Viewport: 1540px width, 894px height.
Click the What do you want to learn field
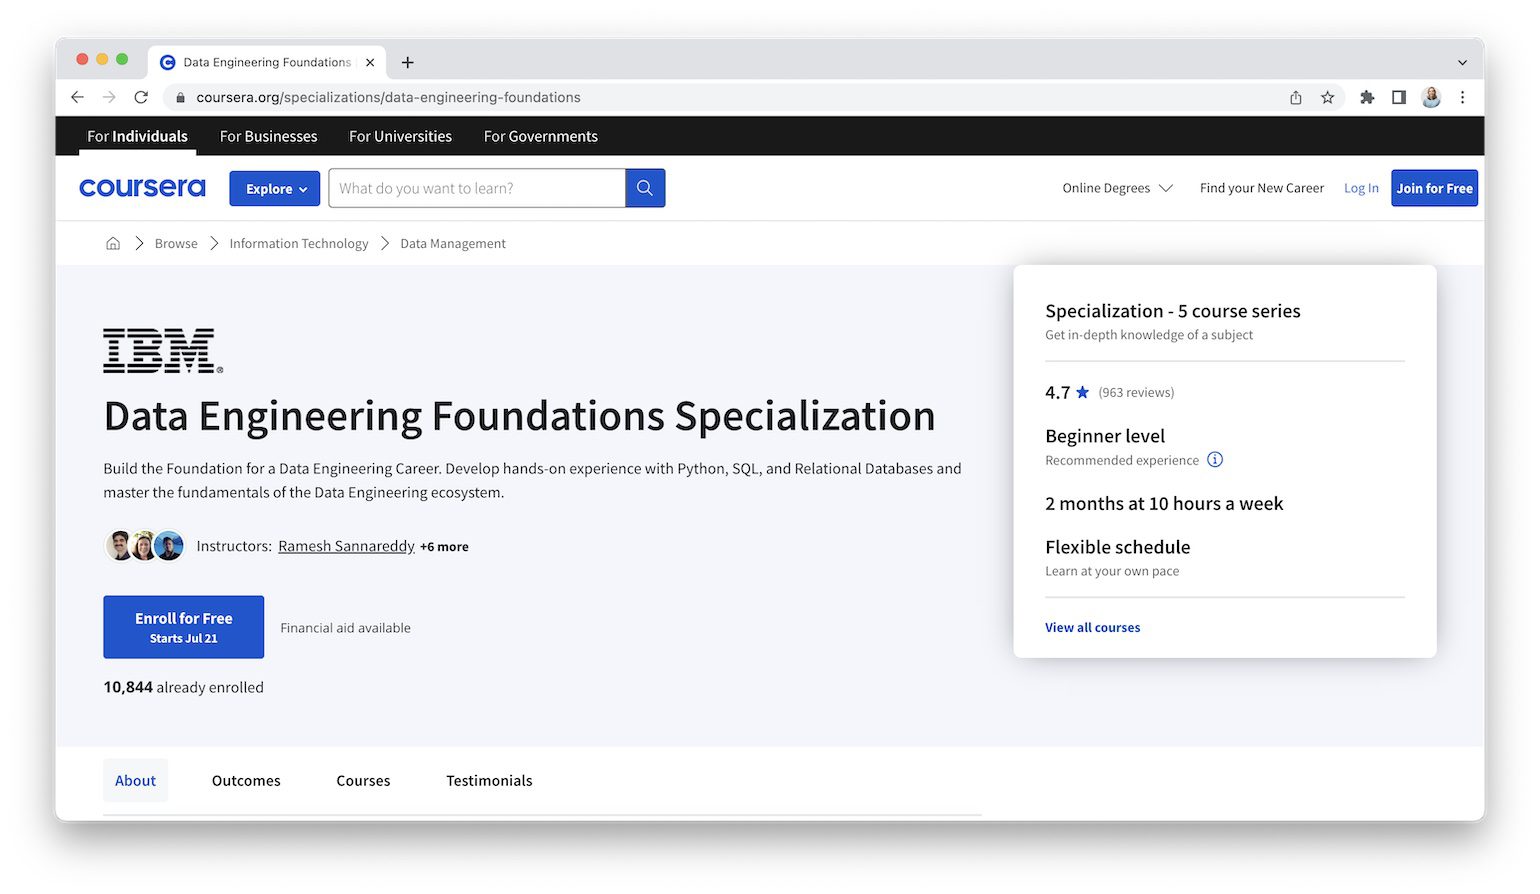[x=476, y=188]
